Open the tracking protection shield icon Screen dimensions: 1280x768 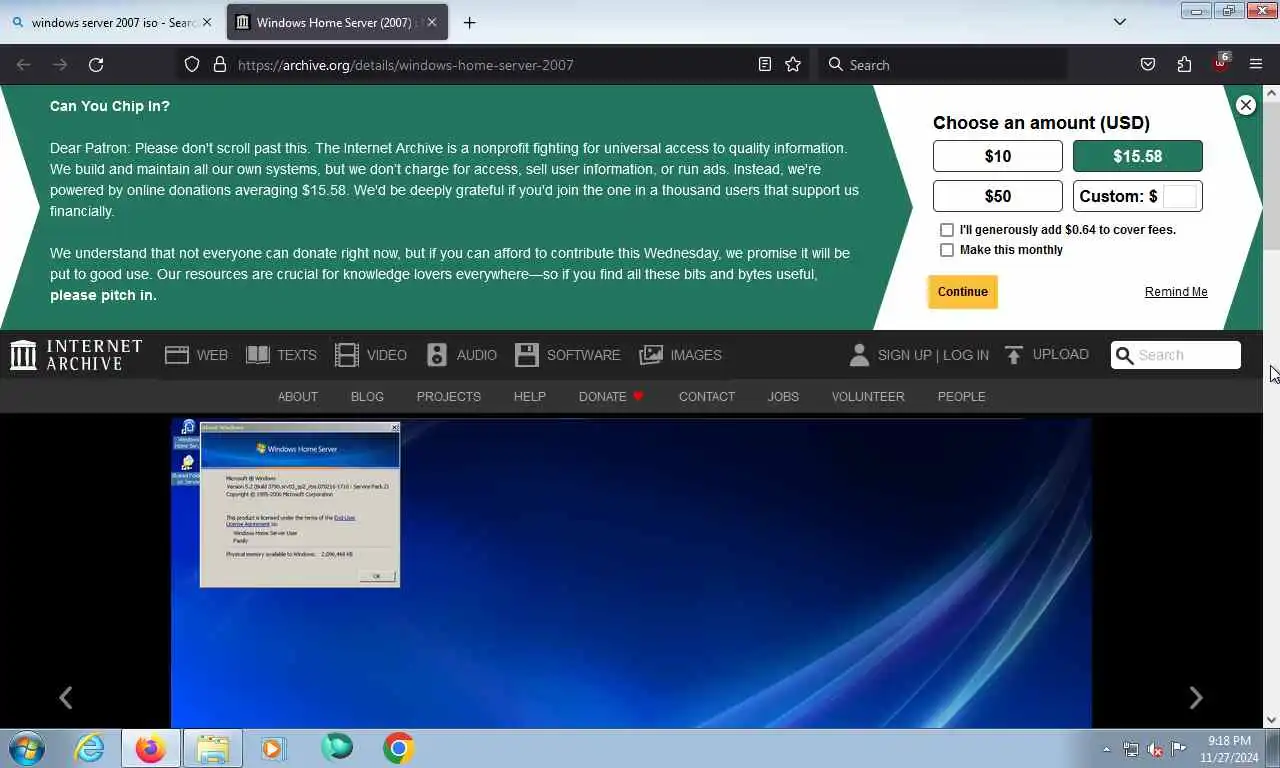192,65
